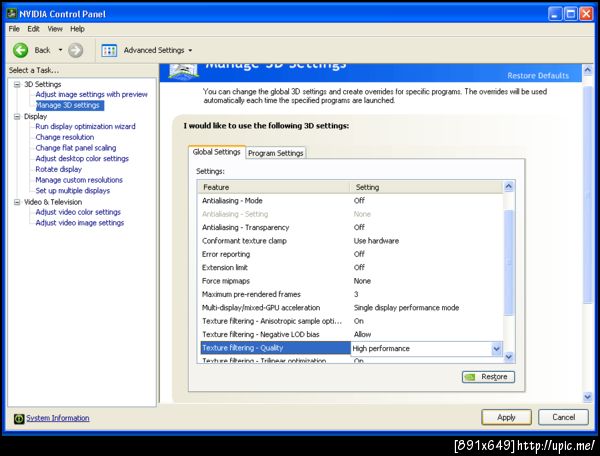
Task: Click settings list scroll down arrow
Action: (x=509, y=357)
